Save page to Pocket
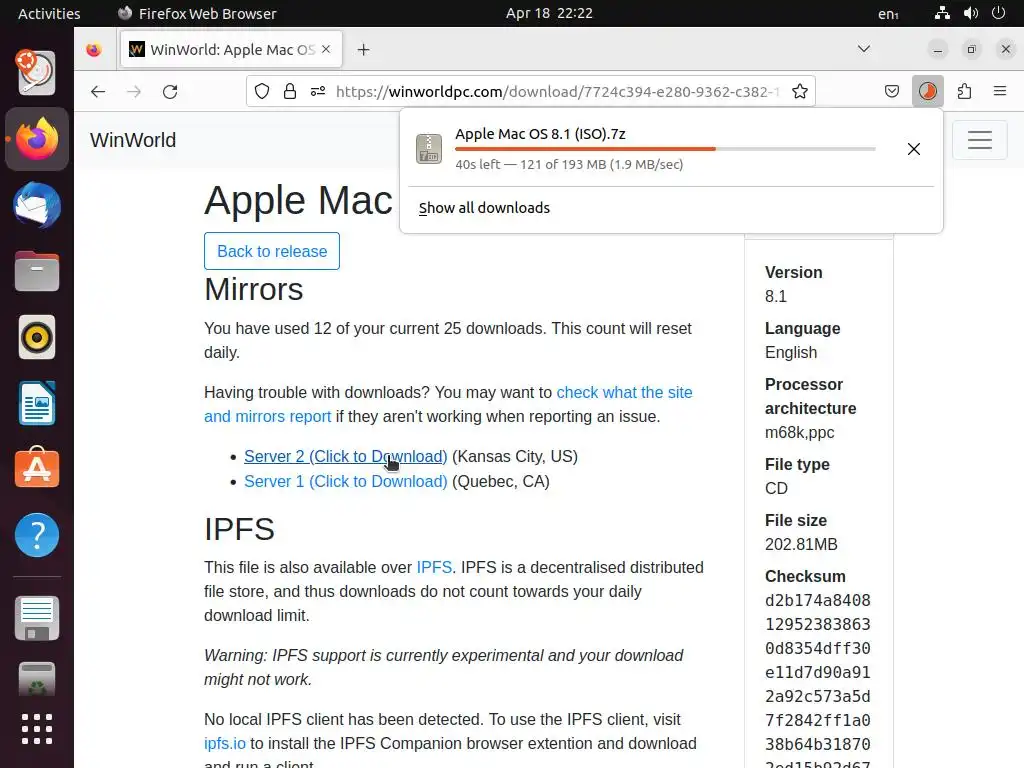This screenshot has width=1024, height=768. pos(892,91)
